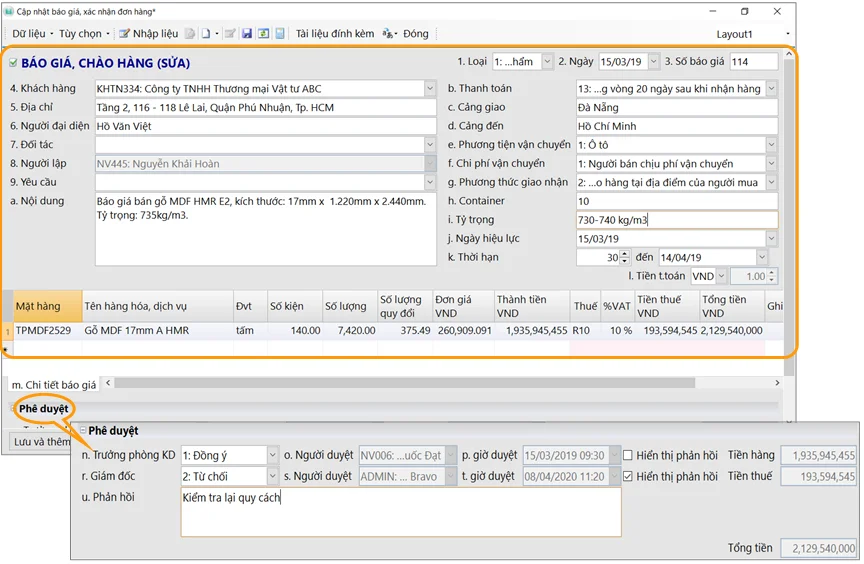Click the green refresh toolbar icon
Screen dimensions: 864x564
click(263, 34)
